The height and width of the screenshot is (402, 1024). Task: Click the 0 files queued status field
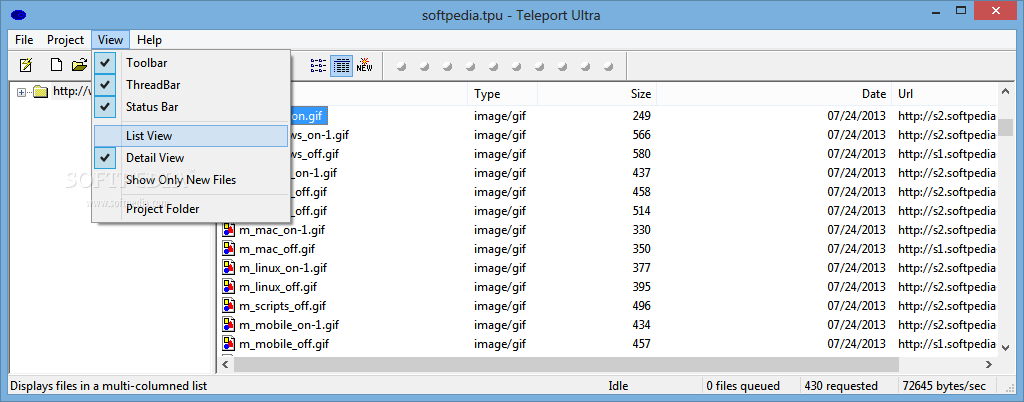[750, 386]
